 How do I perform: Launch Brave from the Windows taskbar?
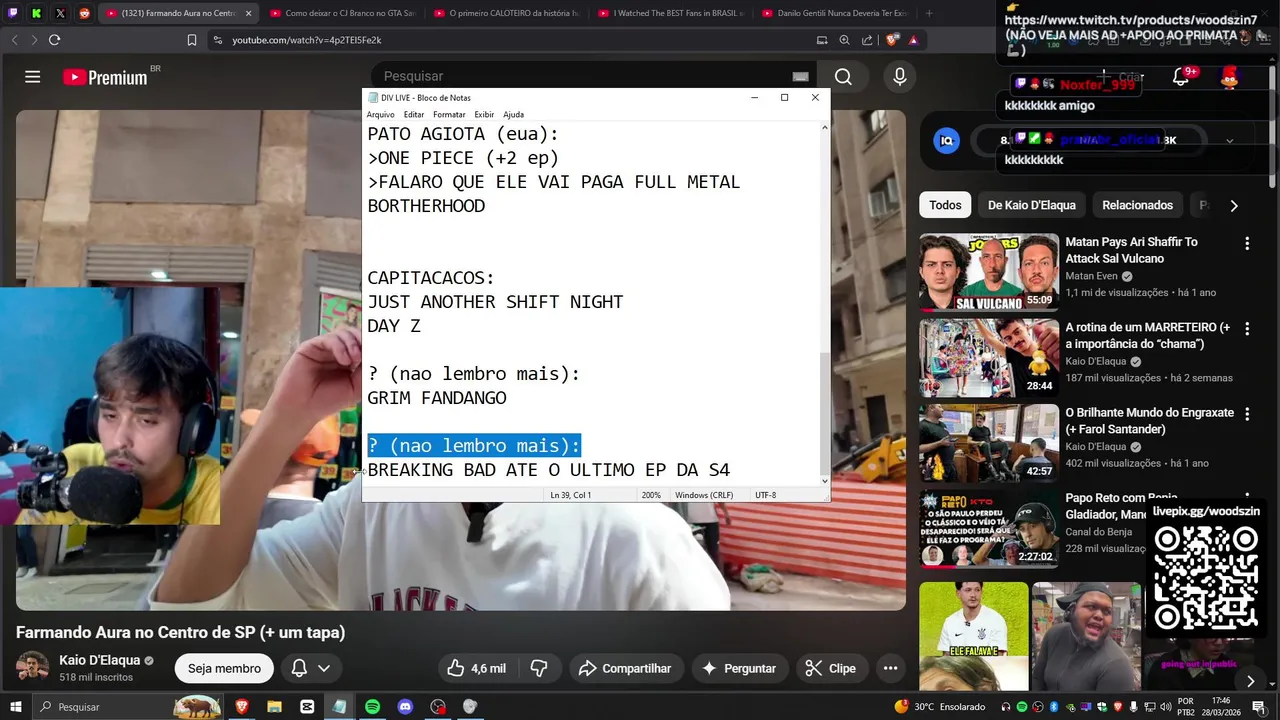coord(241,707)
